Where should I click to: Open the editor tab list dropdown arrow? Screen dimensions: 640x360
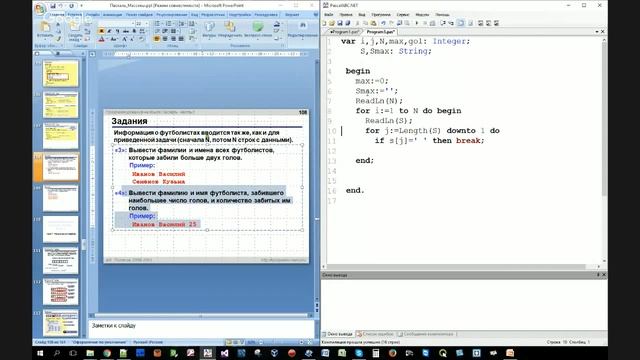[x=597, y=31]
